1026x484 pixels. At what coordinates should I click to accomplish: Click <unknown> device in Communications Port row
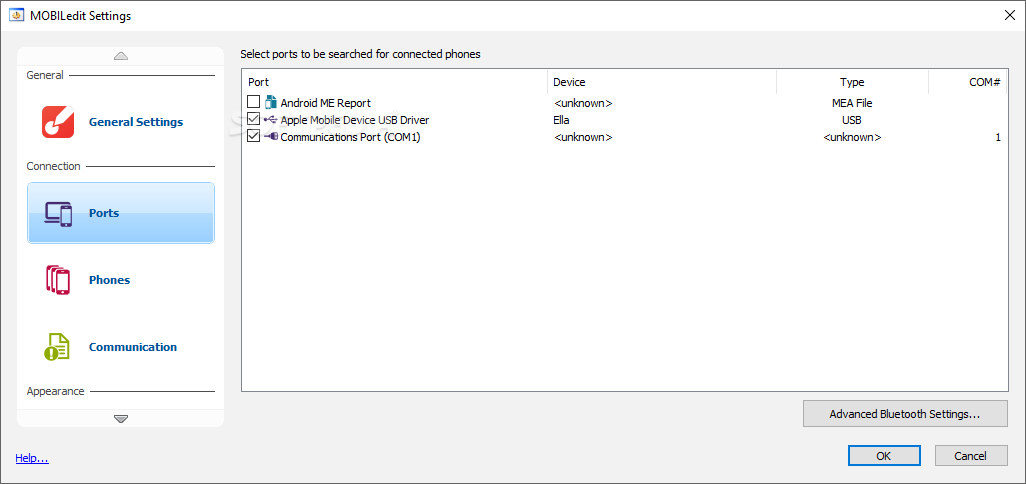coord(583,137)
